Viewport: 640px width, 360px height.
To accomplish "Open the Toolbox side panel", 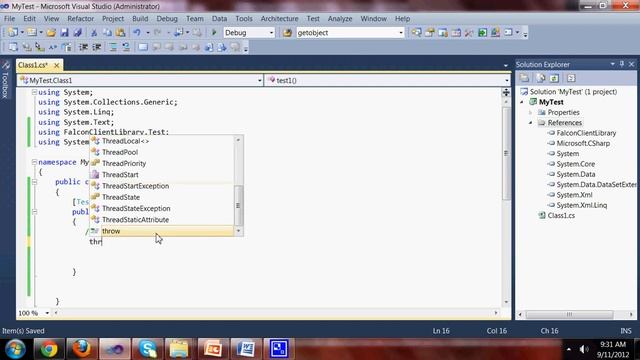I will click(x=5, y=81).
